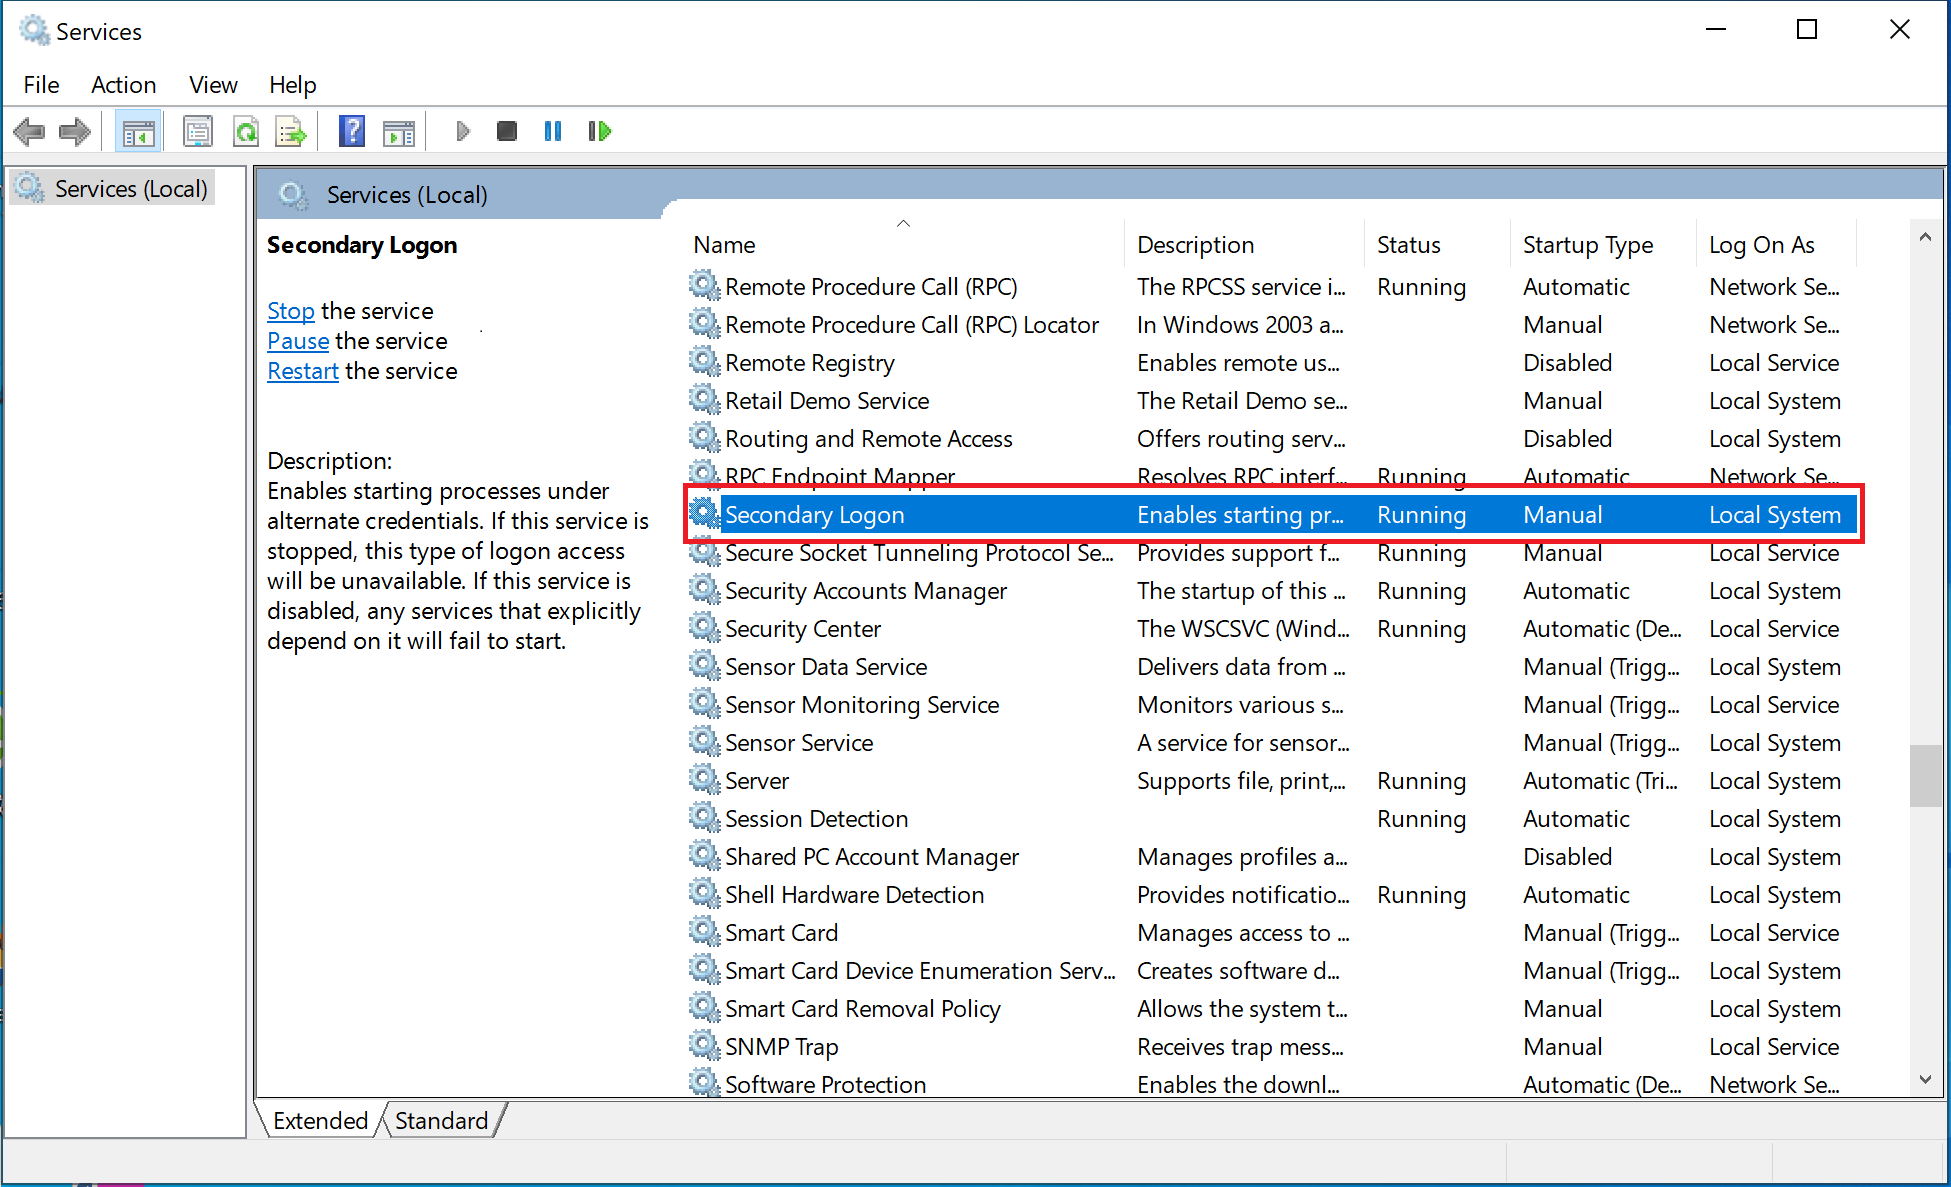
Task: Switch to the Standard tab
Action: pyautogui.click(x=441, y=1121)
